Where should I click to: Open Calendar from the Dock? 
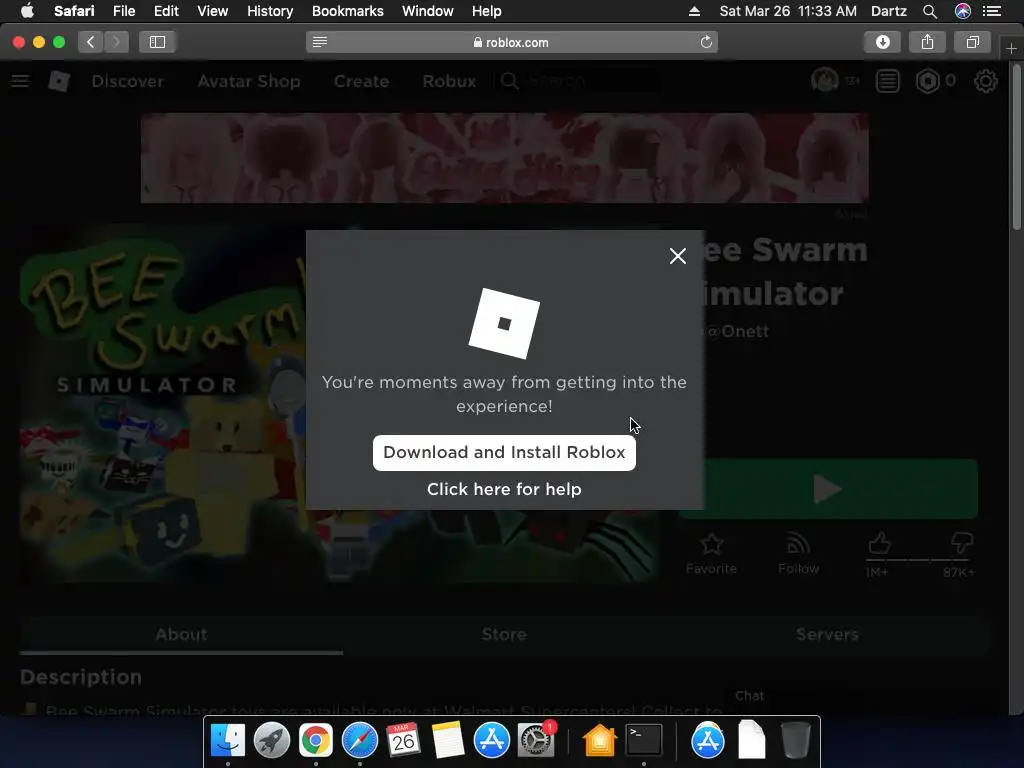click(403, 740)
